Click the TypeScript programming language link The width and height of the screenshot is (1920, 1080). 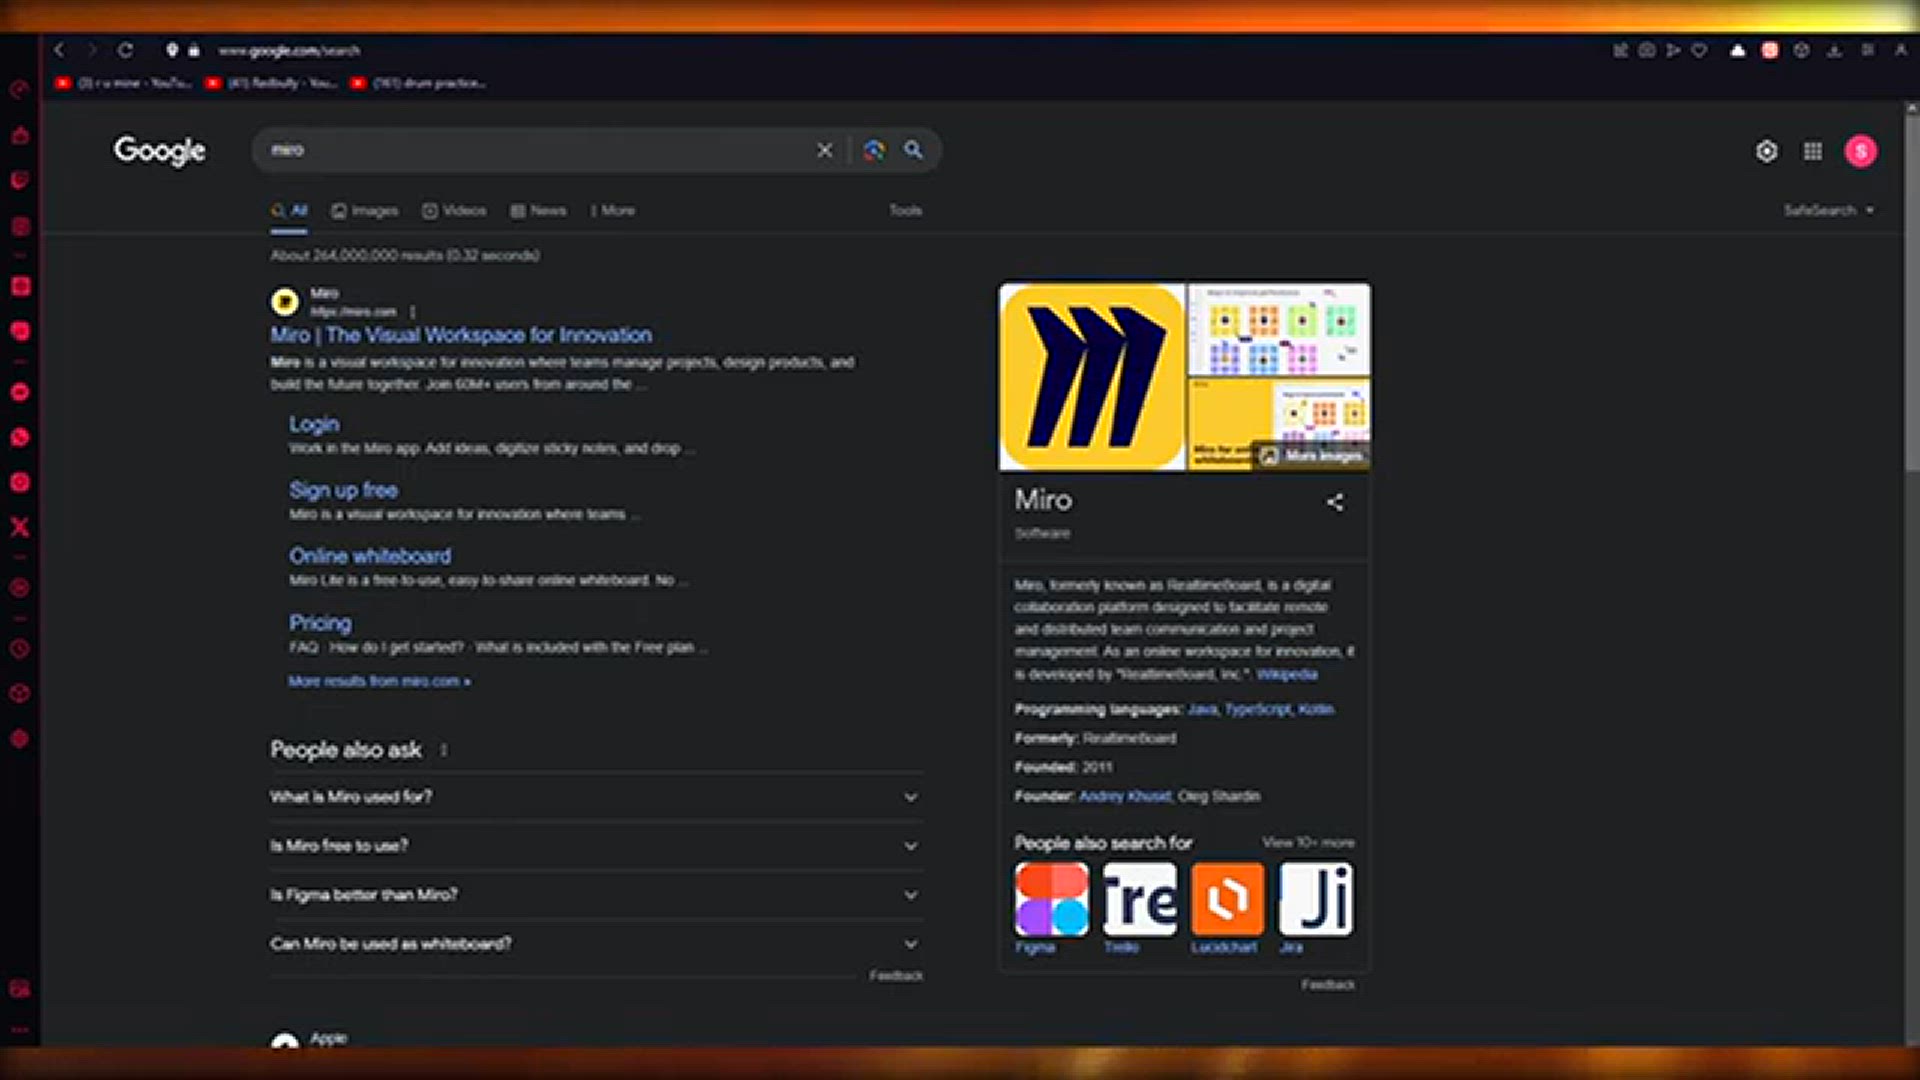click(x=1258, y=710)
